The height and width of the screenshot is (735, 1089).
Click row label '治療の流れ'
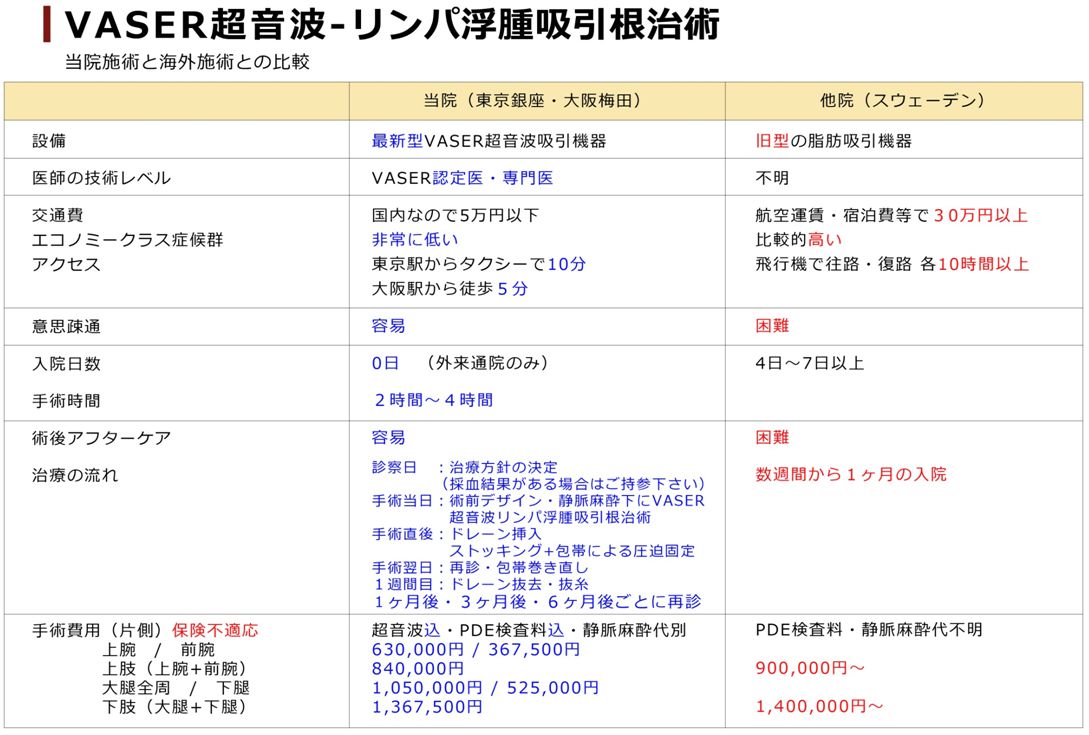75,475
